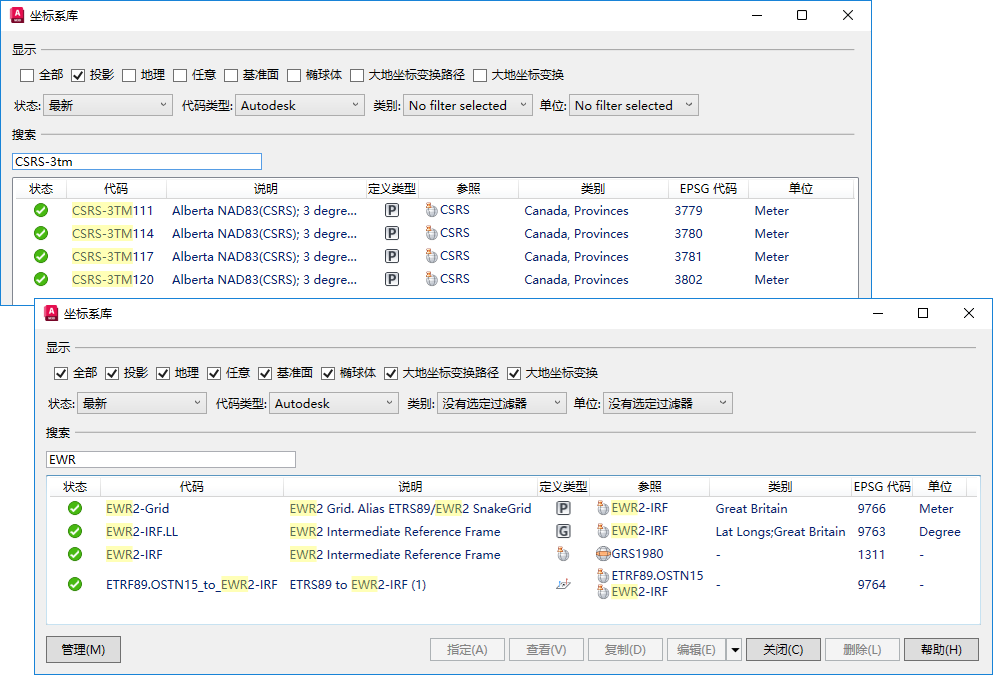Click the green status icon for EWR2-Grid
Screen dimensions: 993x675
coord(75,508)
